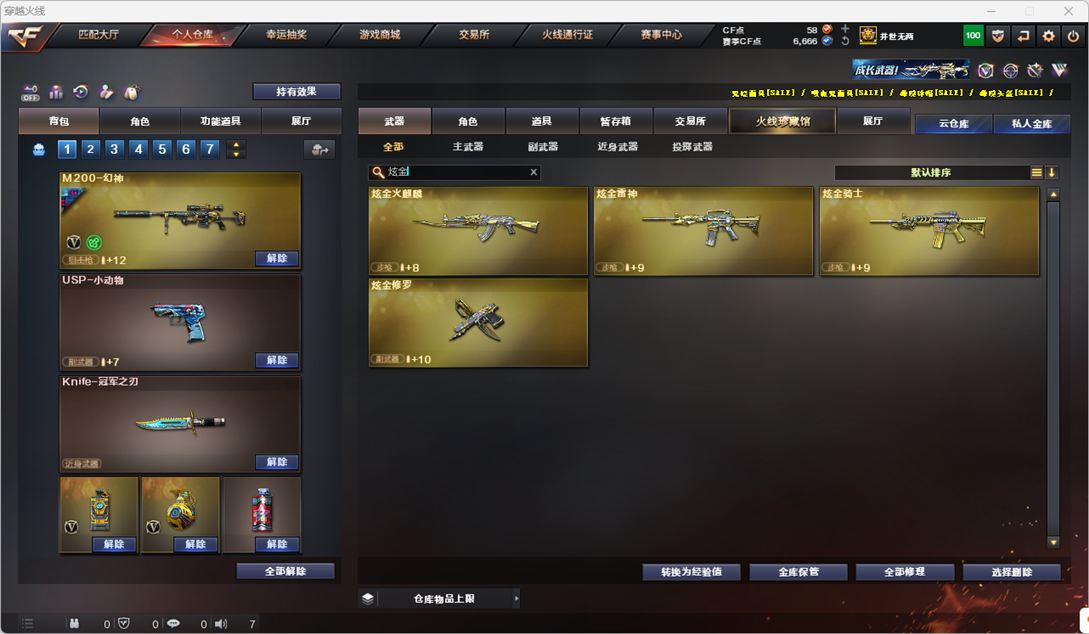Open the ranking bar-chart icon

coord(56,92)
